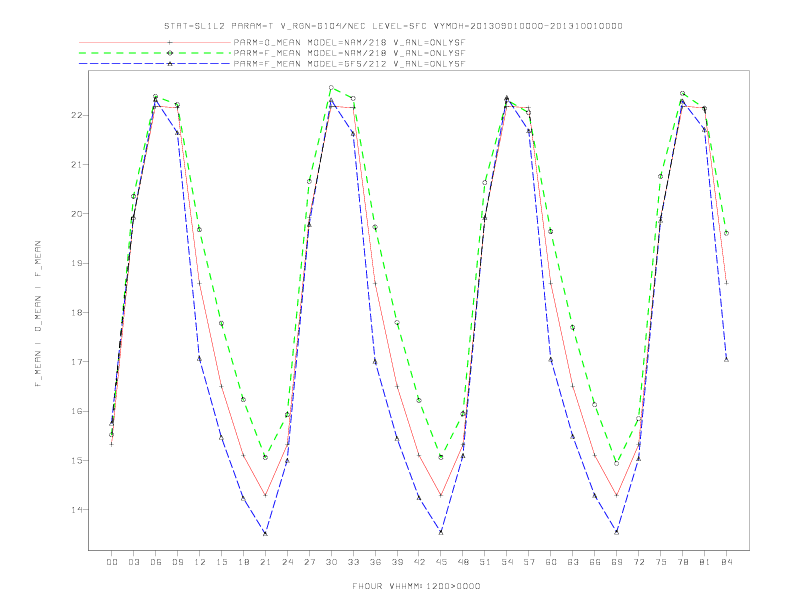The height and width of the screenshot is (612, 792).
Task: Click the chart title starting with STAT=SL1L2
Action: tap(393, 26)
